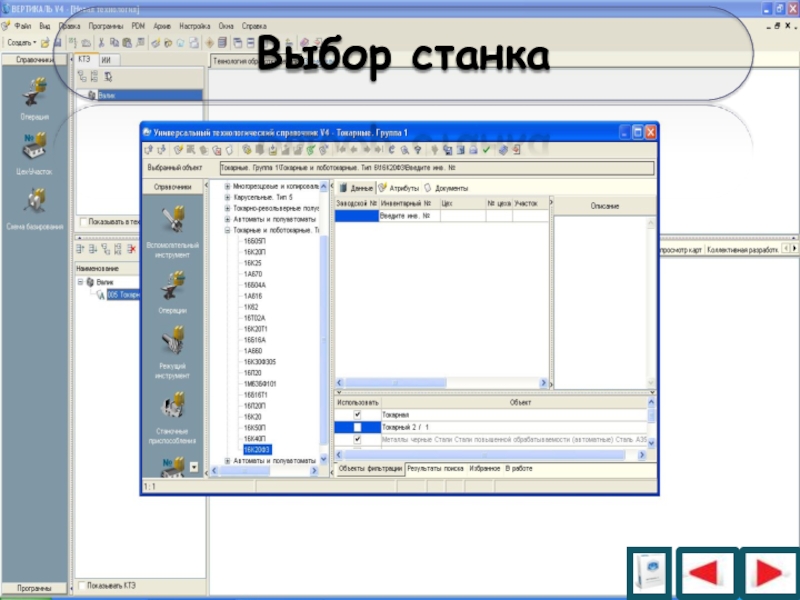Image resolution: width=800 pixels, height=600 pixels.
Task: Collapse the Токарные и лоботокарные node
Action: pyautogui.click(x=228, y=230)
